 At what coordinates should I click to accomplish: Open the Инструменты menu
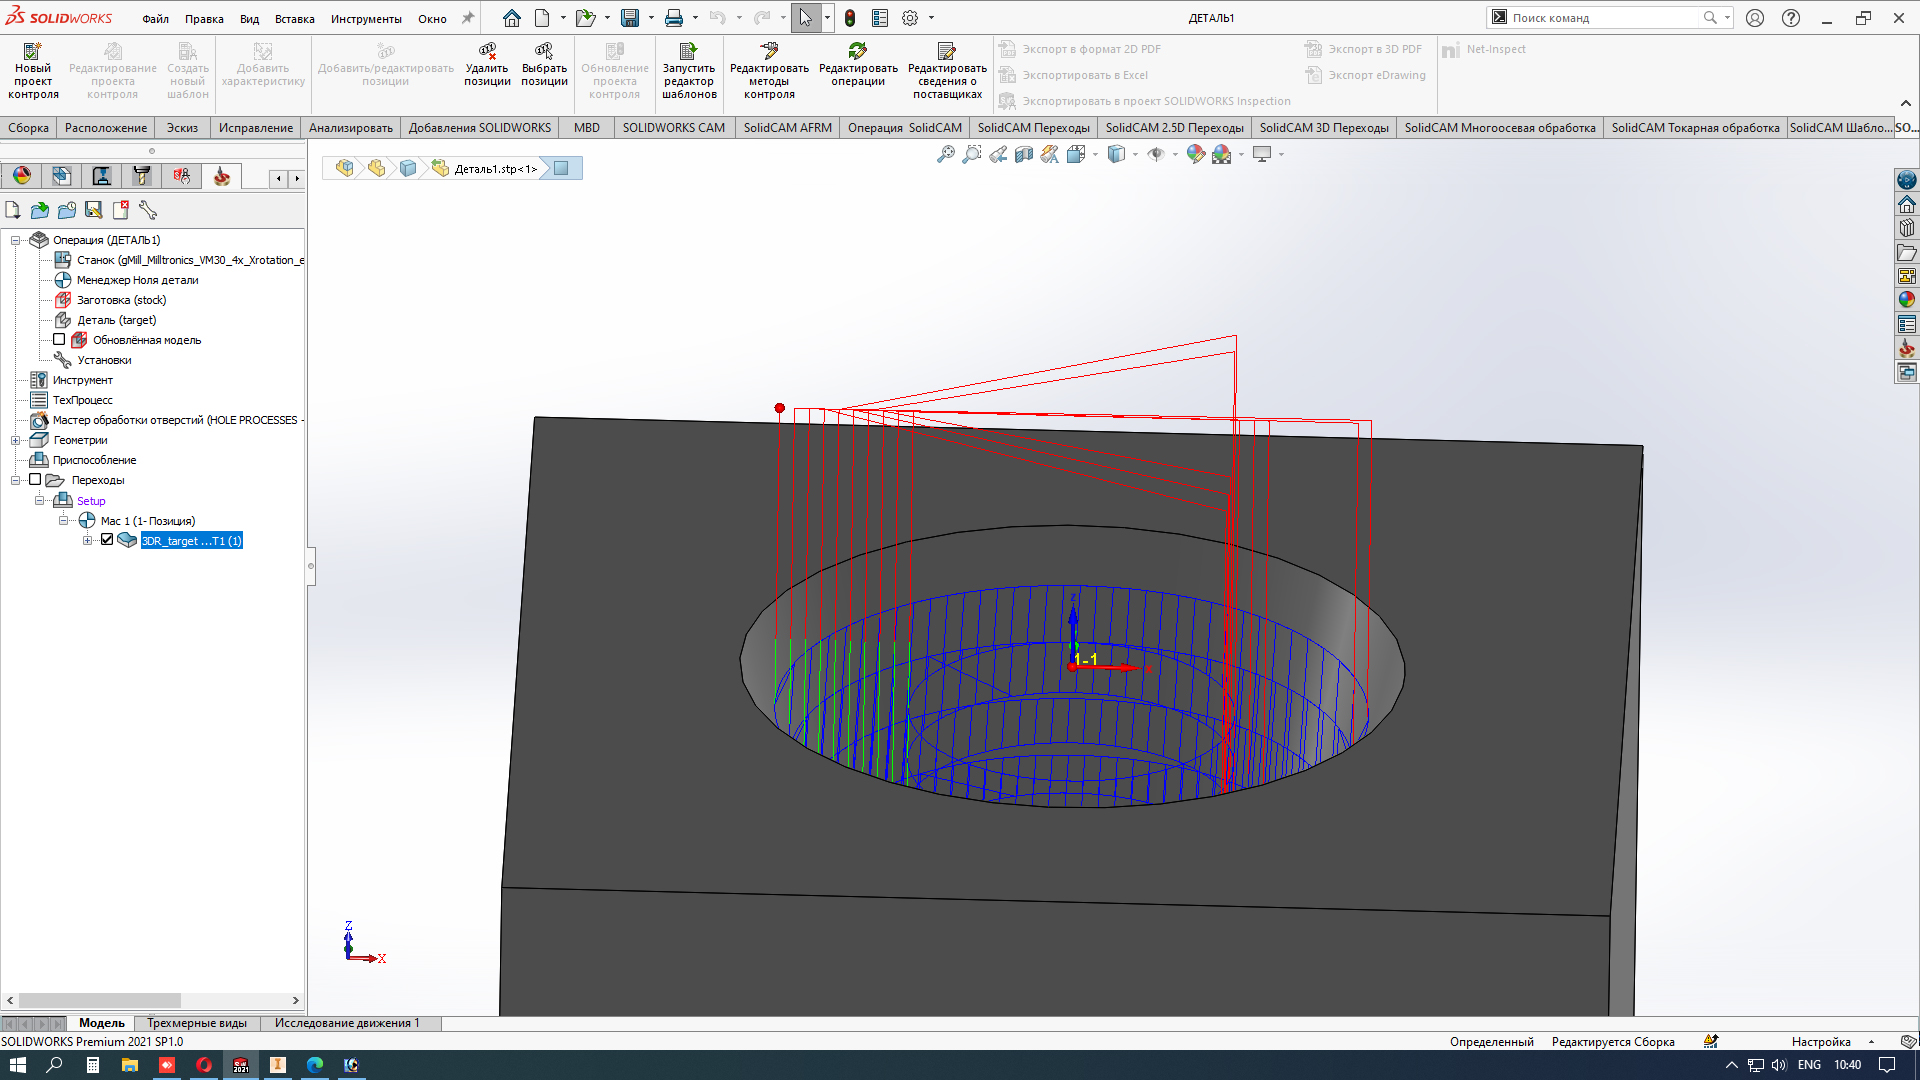(x=366, y=18)
